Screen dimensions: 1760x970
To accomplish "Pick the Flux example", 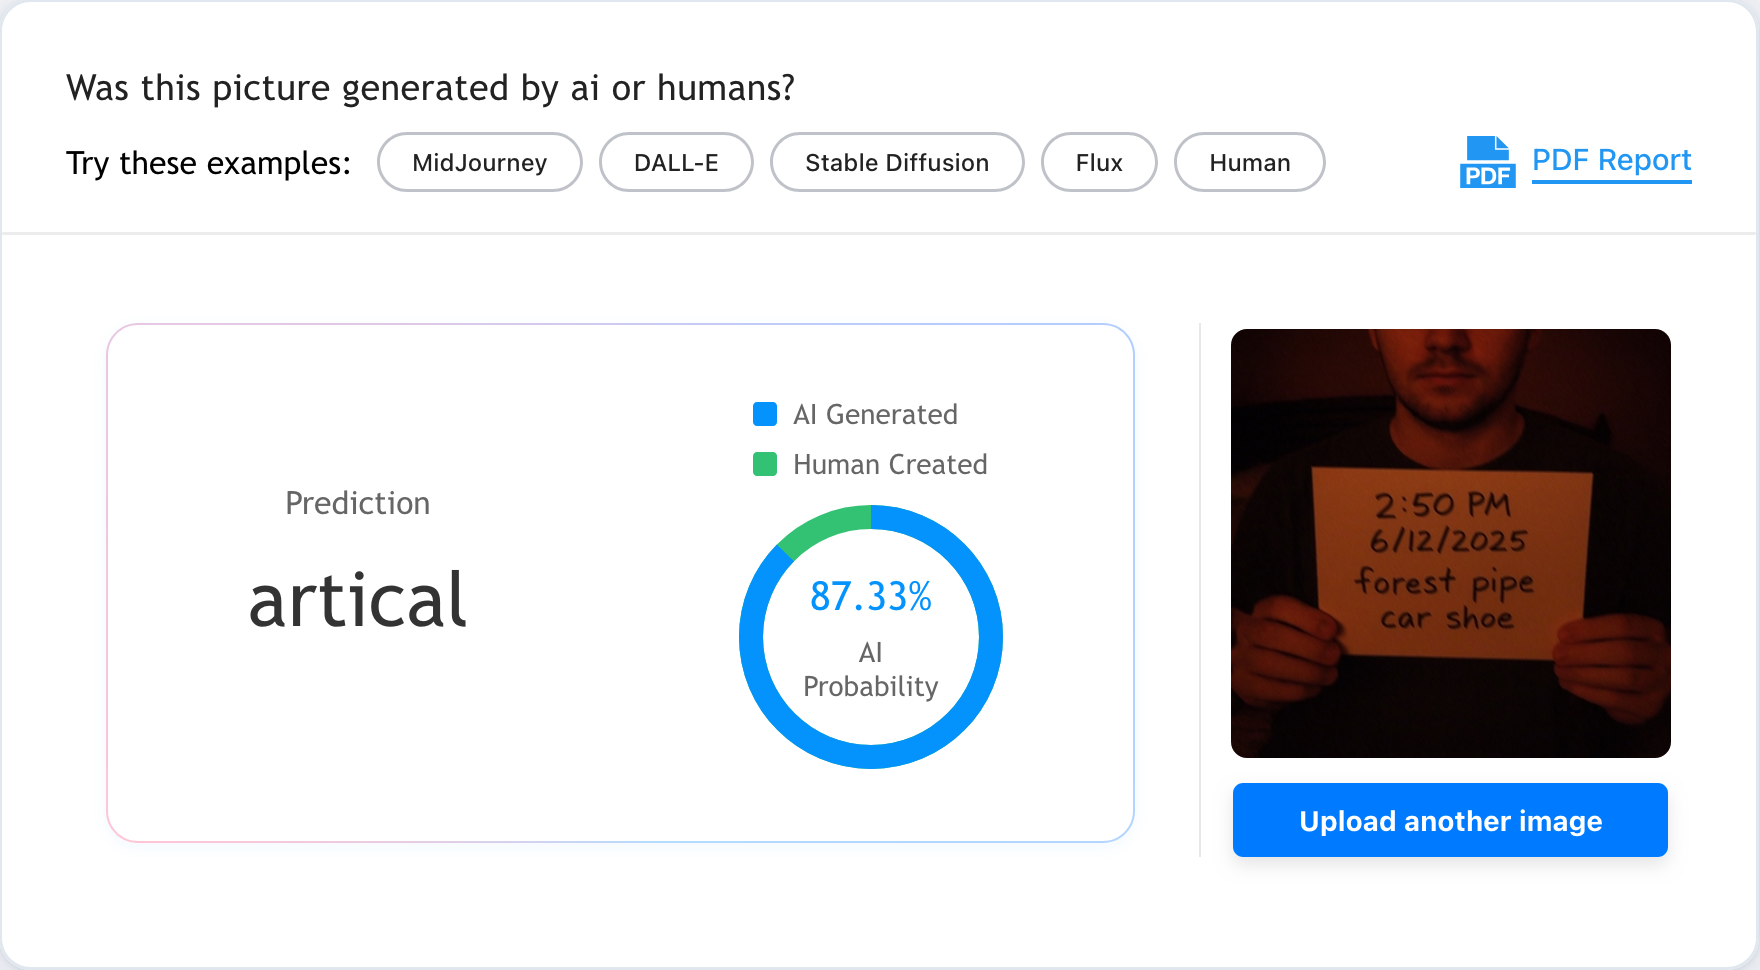I will (1099, 162).
